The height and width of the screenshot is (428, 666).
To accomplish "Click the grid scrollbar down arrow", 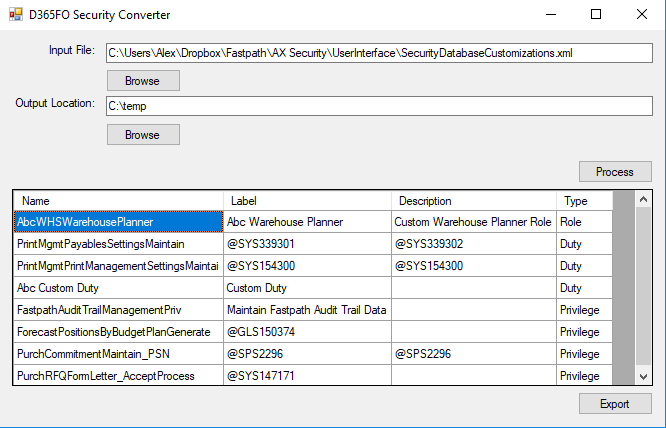I will click(643, 377).
